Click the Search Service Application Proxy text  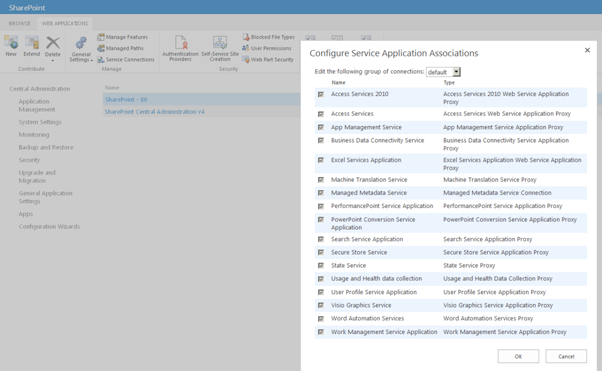(x=488, y=239)
